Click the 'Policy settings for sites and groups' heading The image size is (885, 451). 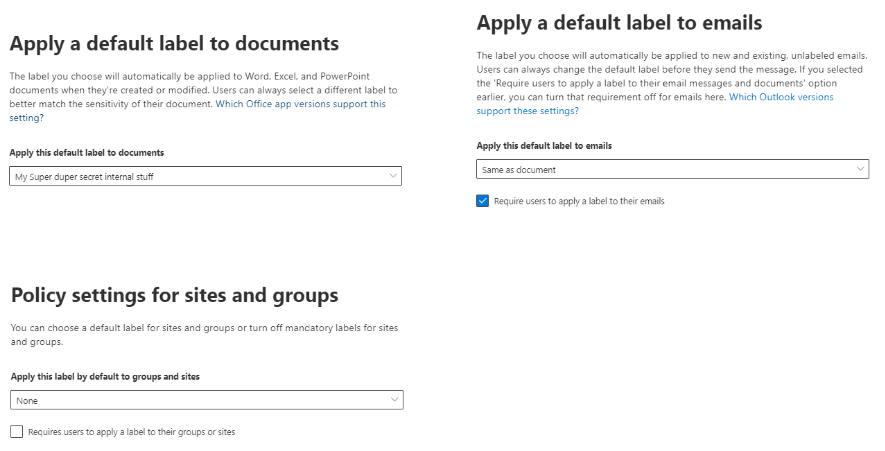point(174,295)
